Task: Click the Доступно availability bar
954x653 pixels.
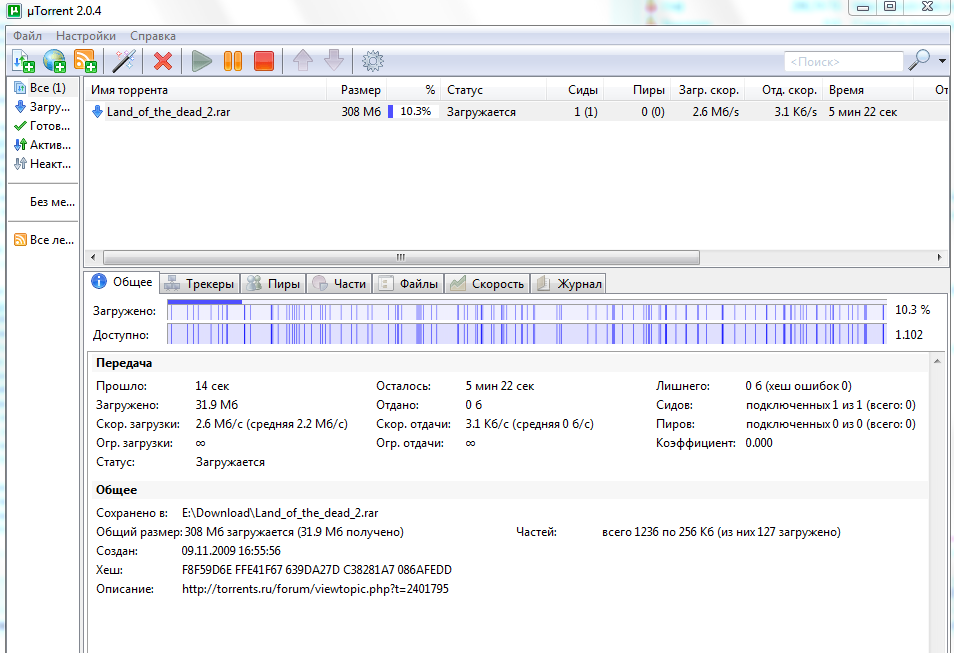Action: tap(527, 334)
